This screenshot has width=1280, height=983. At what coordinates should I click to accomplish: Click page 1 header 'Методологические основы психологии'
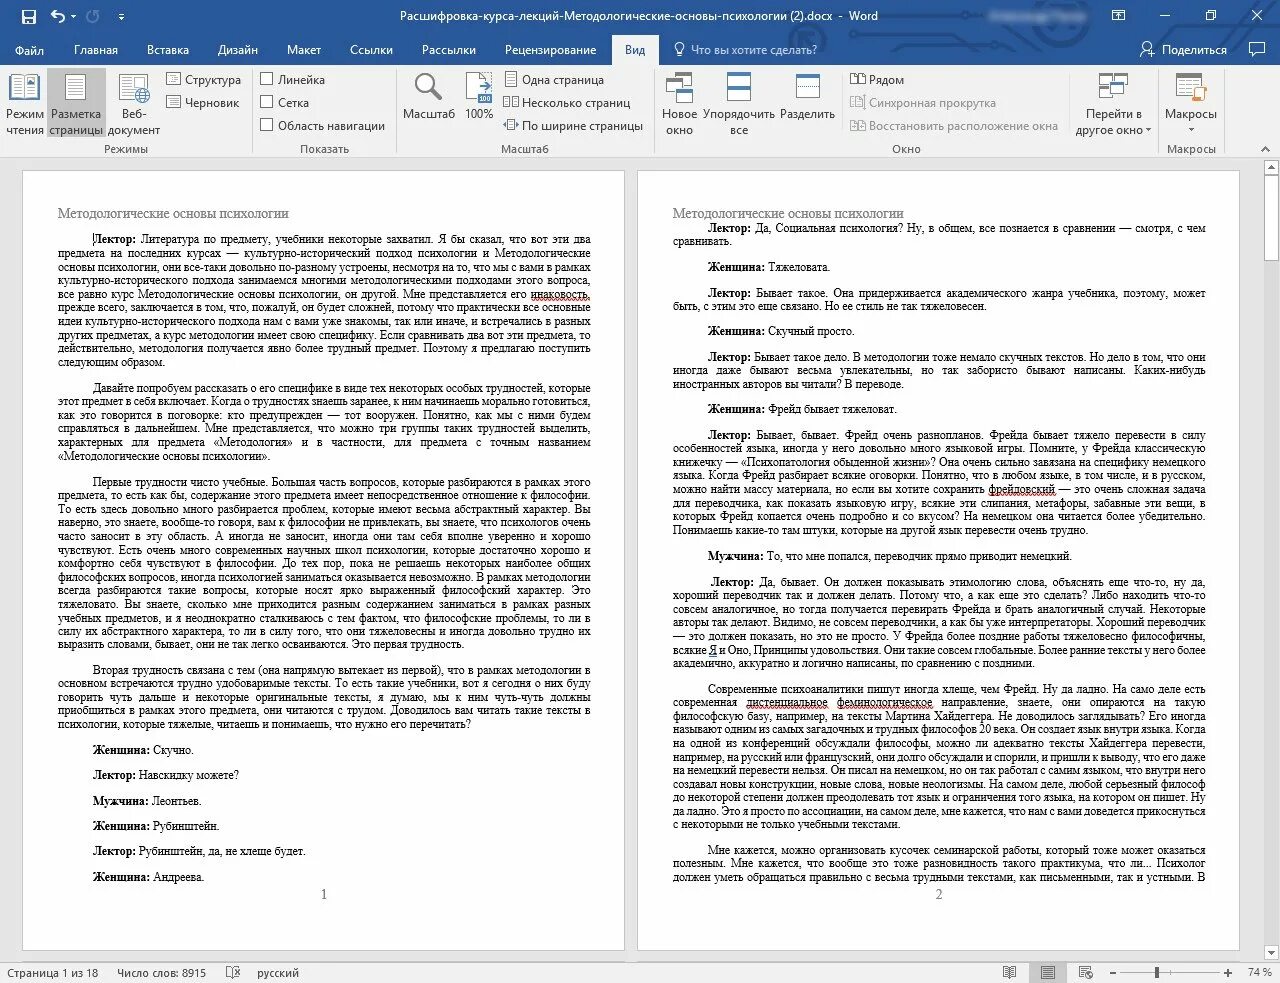click(x=173, y=213)
